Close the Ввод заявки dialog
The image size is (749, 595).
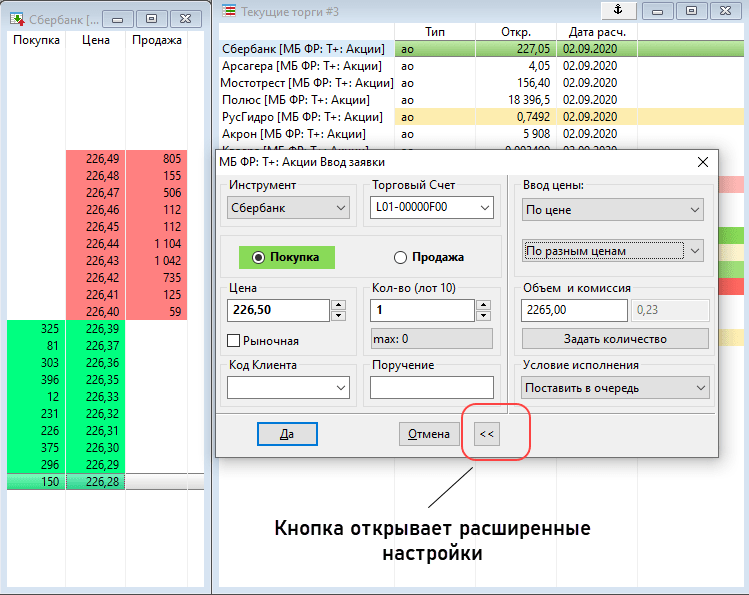tap(702, 162)
